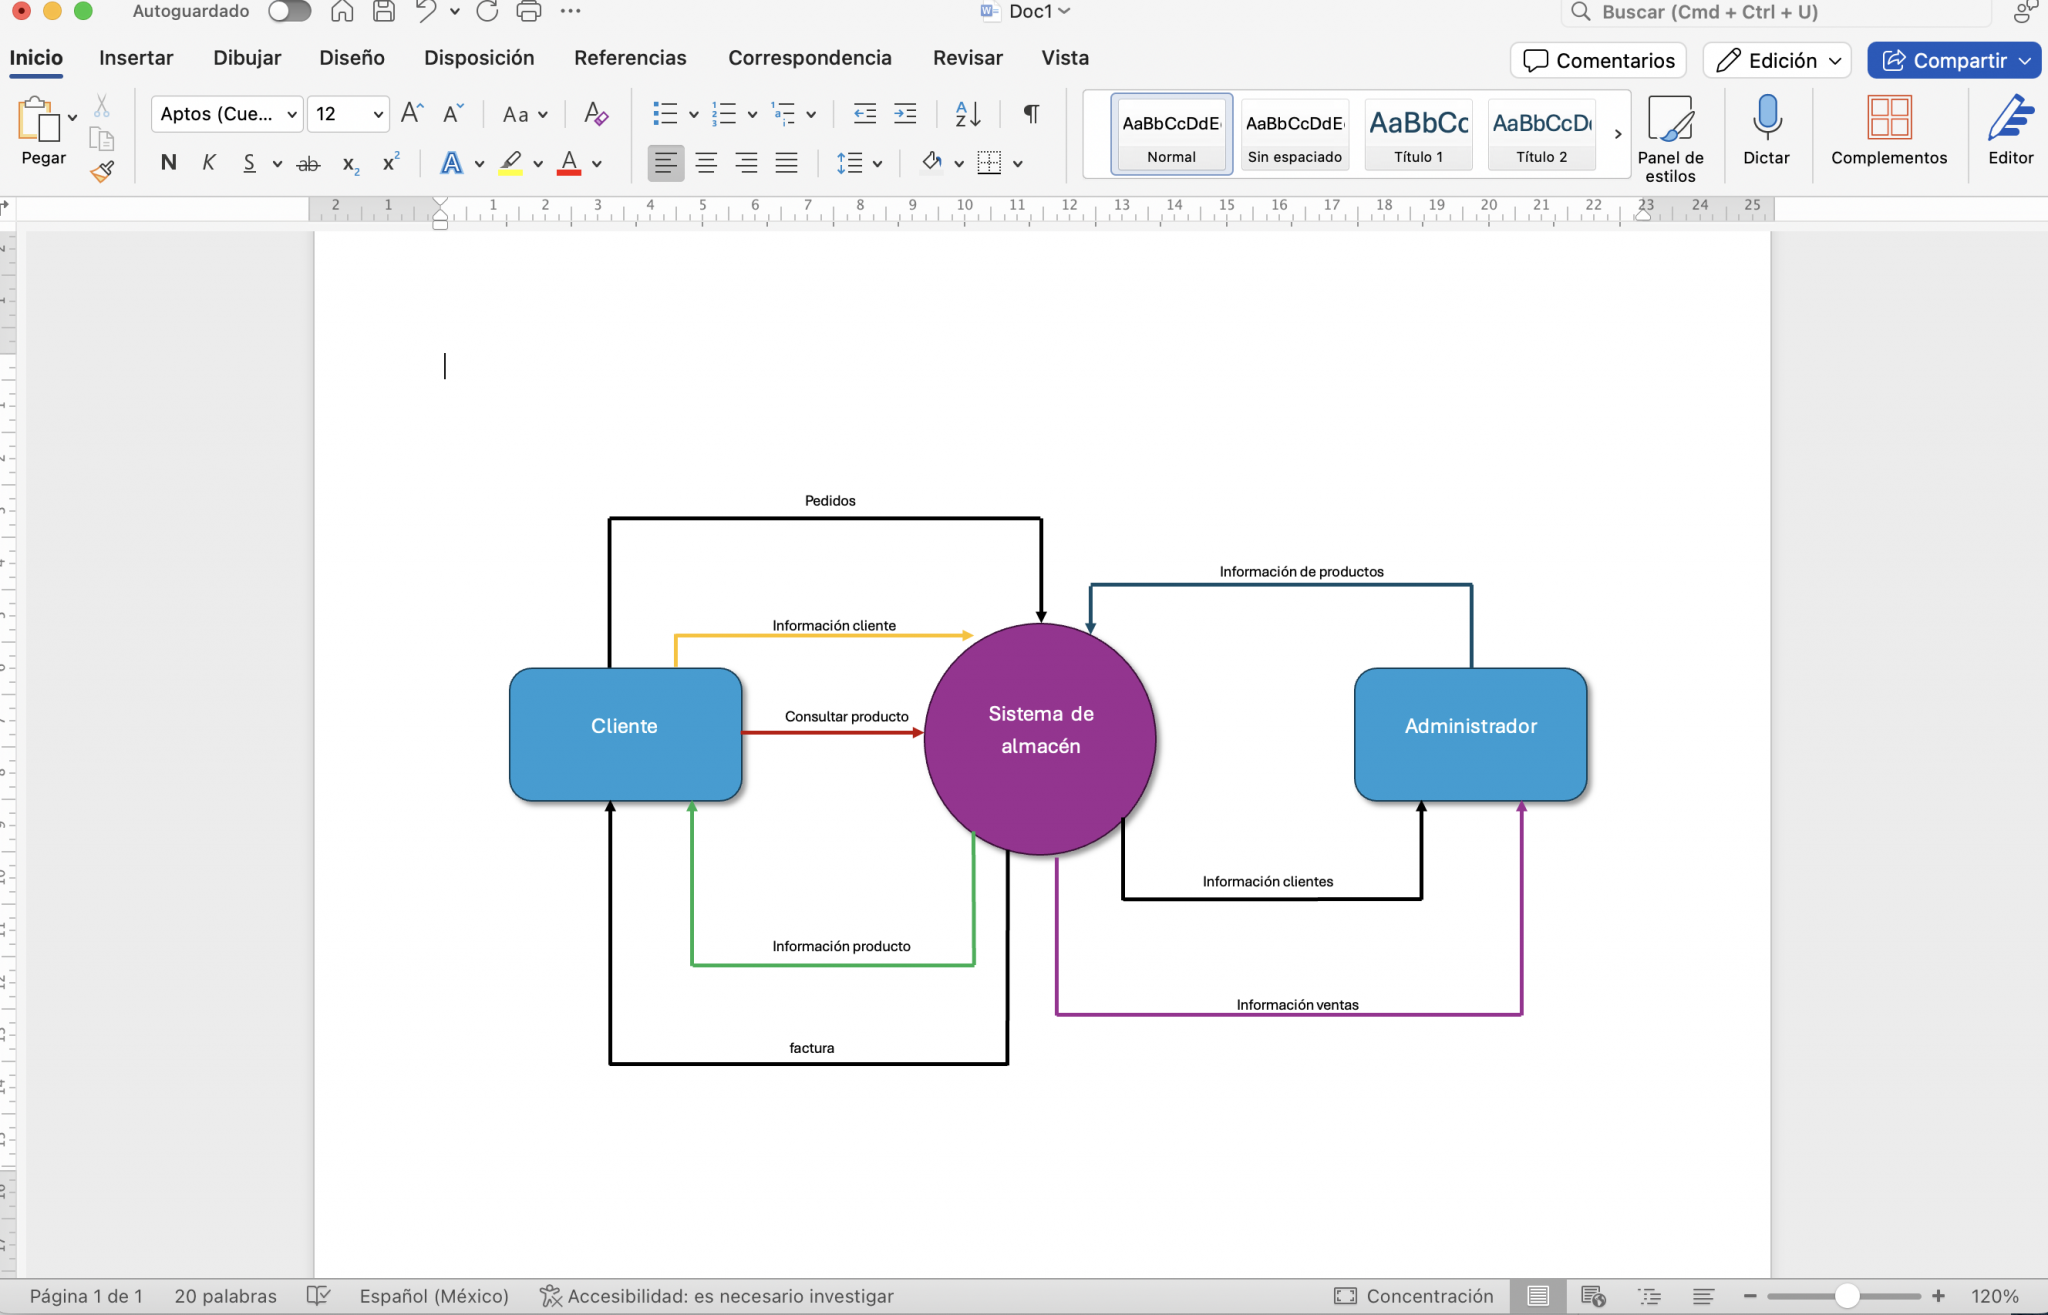Adjust the zoom slider at the bottom
This screenshot has height=1315, width=2048.
[1845, 1295]
